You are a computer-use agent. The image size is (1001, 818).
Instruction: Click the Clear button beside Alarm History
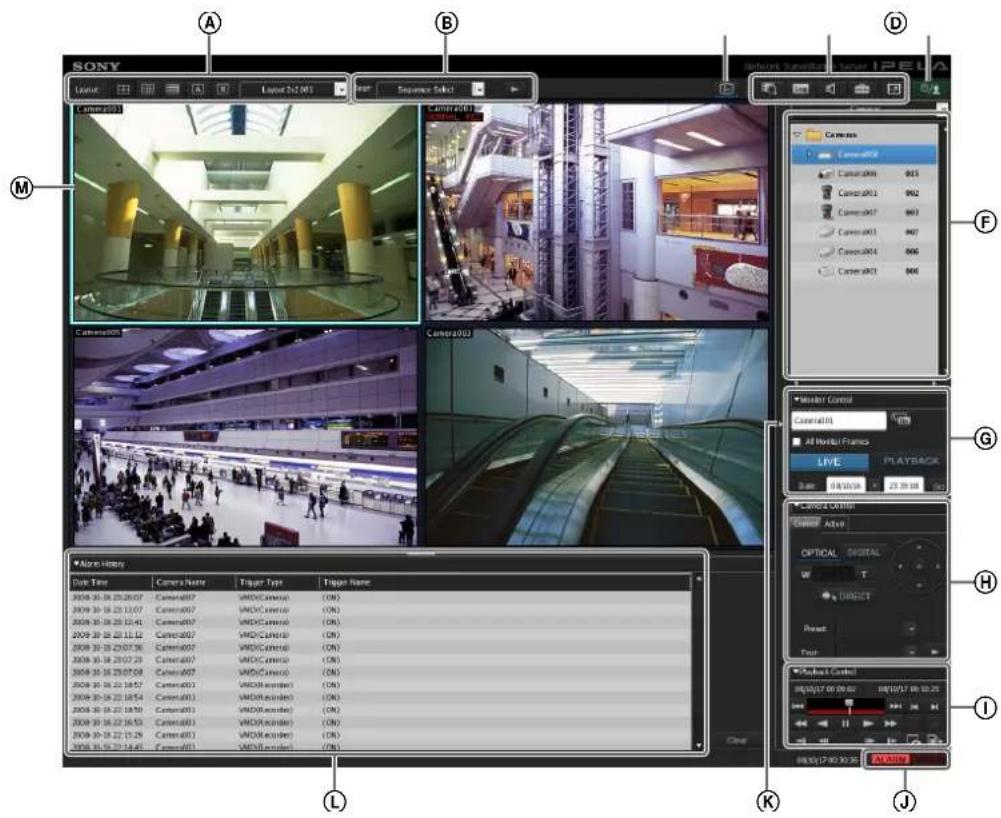point(737,740)
